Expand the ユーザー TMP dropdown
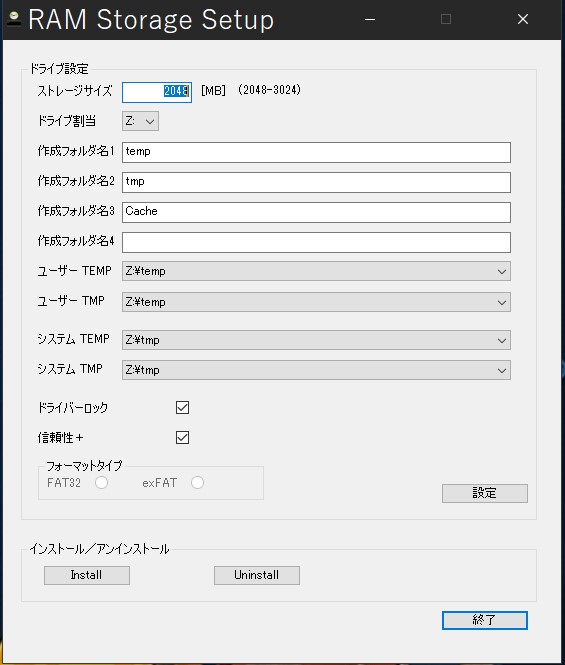The width and height of the screenshot is (565, 665). [316, 302]
